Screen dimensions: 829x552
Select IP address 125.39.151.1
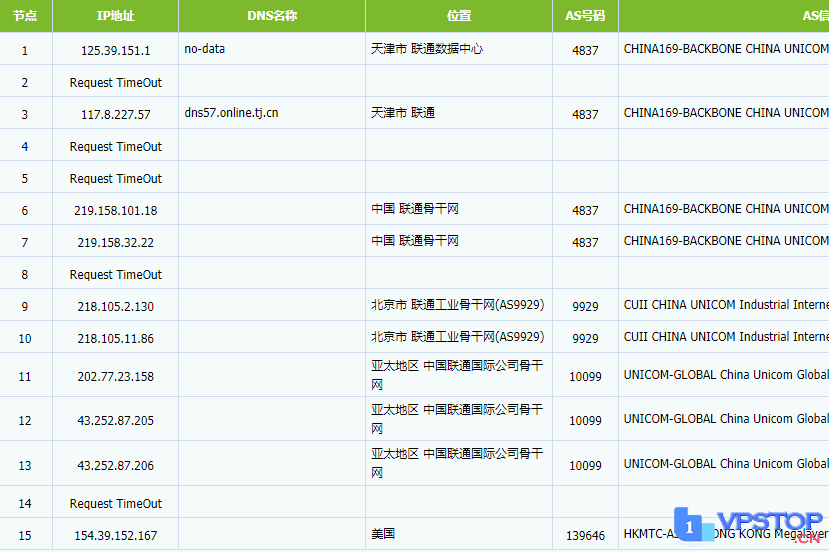[x=115, y=51]
